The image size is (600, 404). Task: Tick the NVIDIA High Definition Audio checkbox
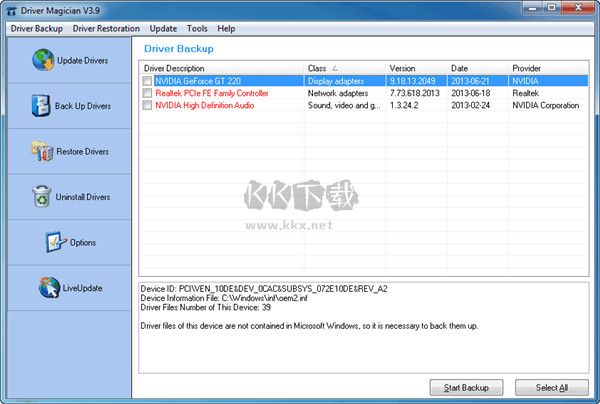(147, 105)
